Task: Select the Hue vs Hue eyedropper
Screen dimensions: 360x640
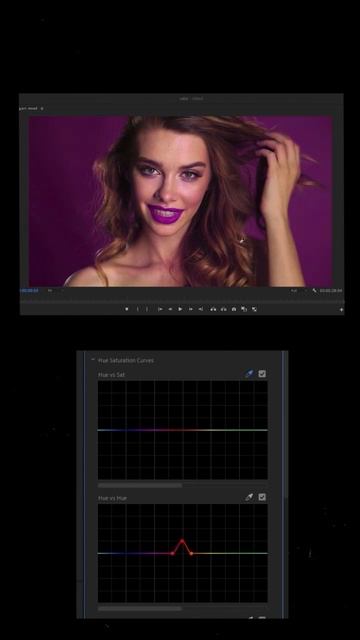Action: point(249,497)
